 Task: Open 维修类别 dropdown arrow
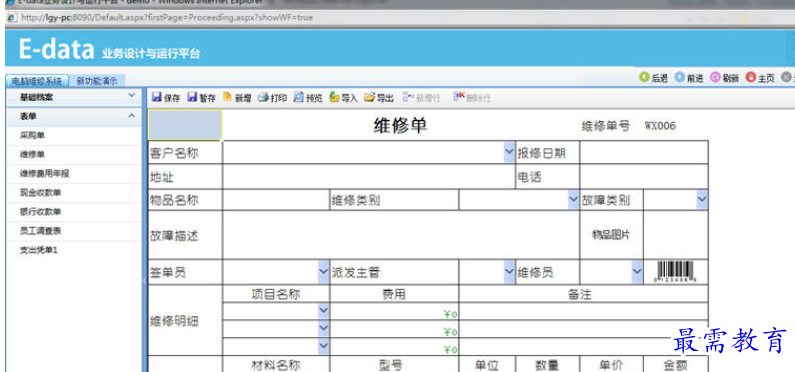click(x=573, y=200)
